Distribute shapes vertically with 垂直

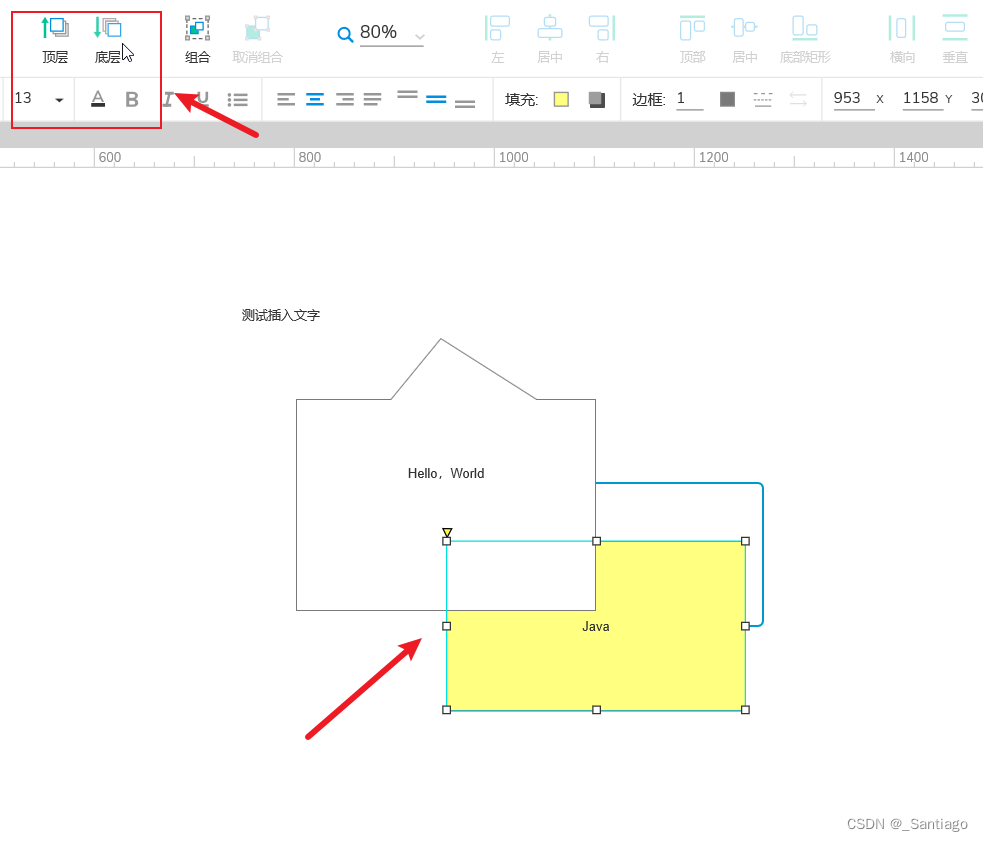[955, 40]
